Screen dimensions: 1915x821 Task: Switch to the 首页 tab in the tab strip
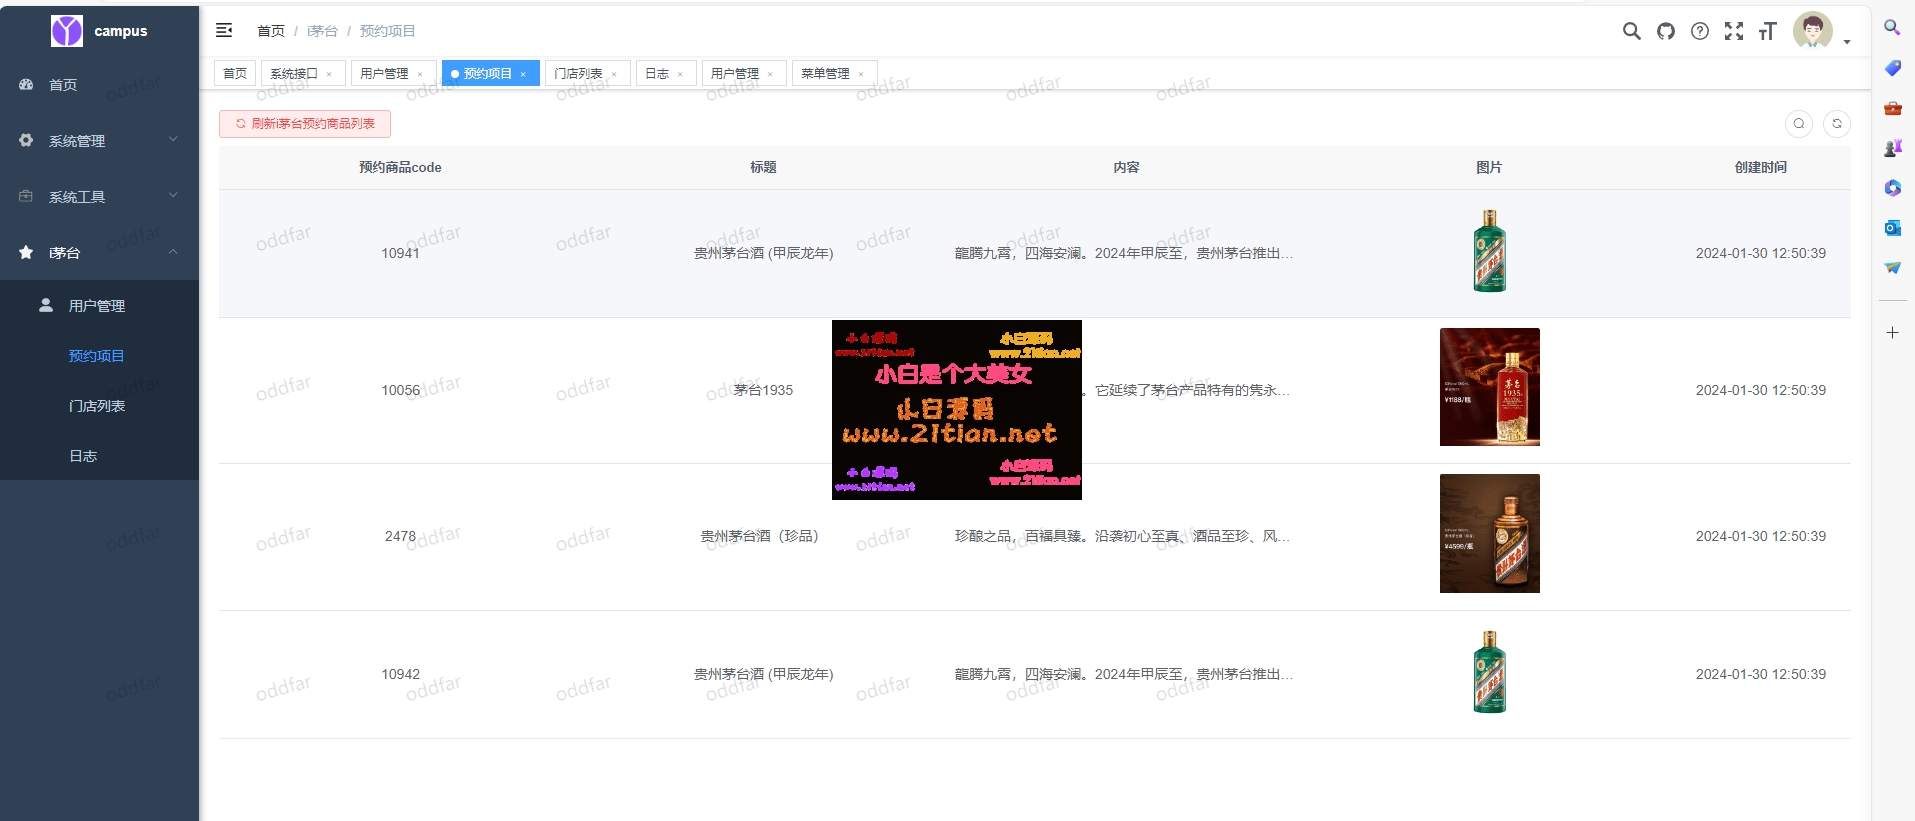point(235,73)
